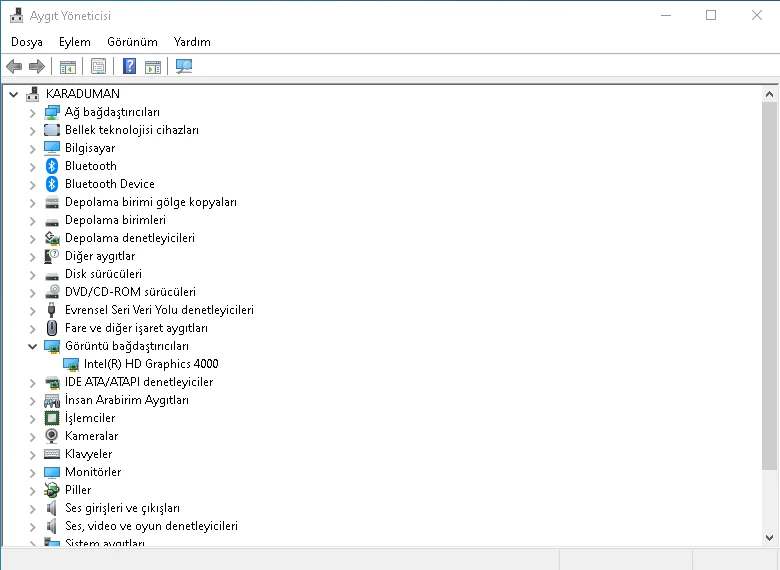Open the Yardım menu
The image size is (780, 570).
pos(192,42)
